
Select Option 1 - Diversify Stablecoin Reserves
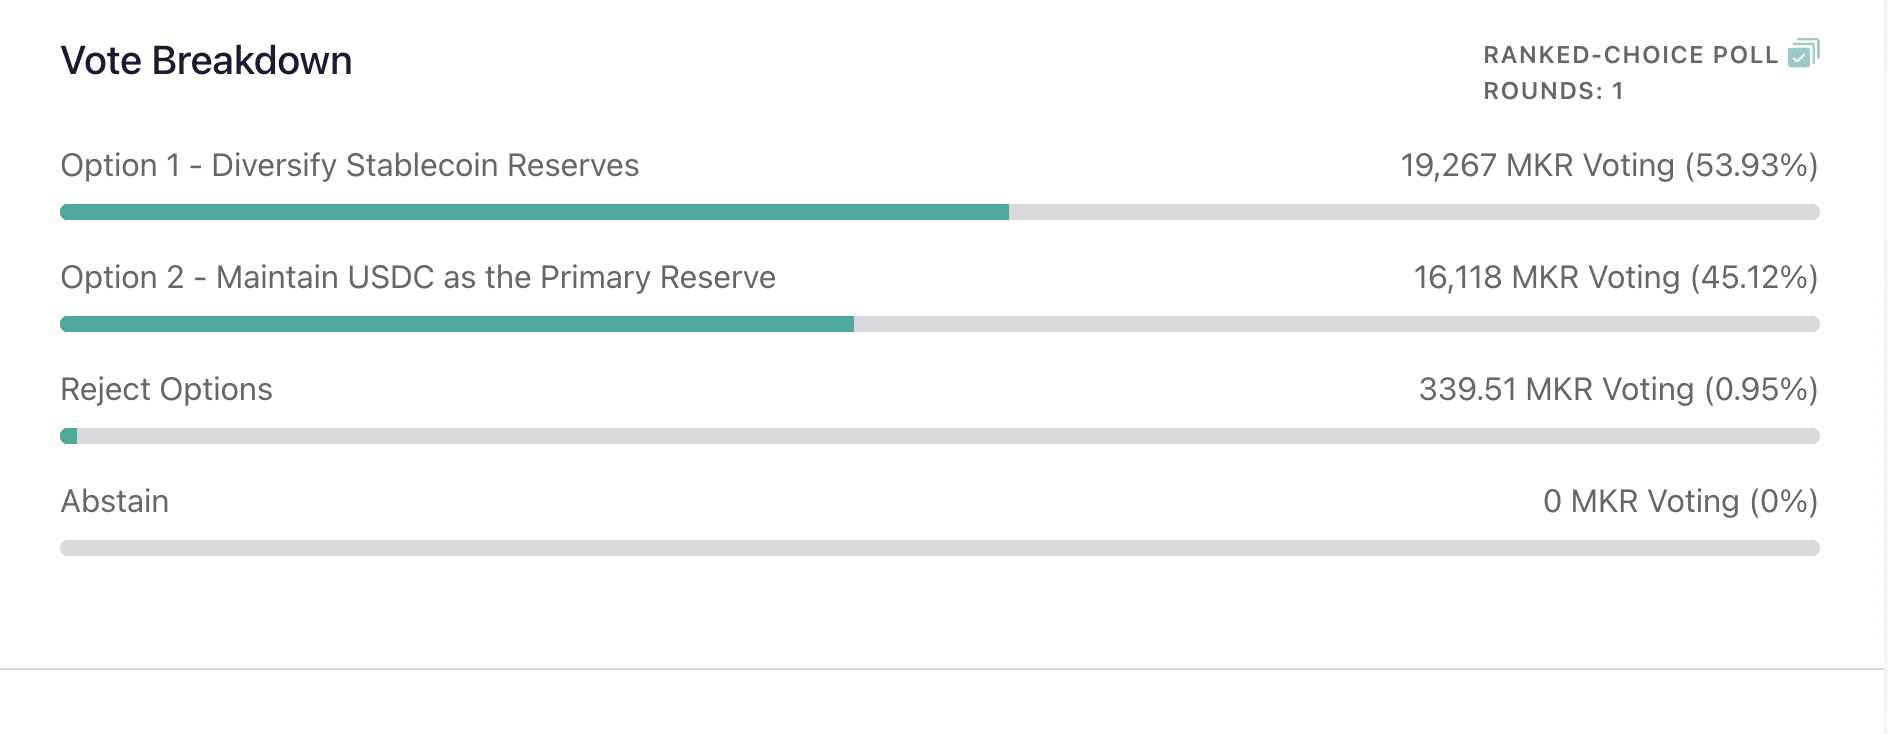(x=350, y=165)
